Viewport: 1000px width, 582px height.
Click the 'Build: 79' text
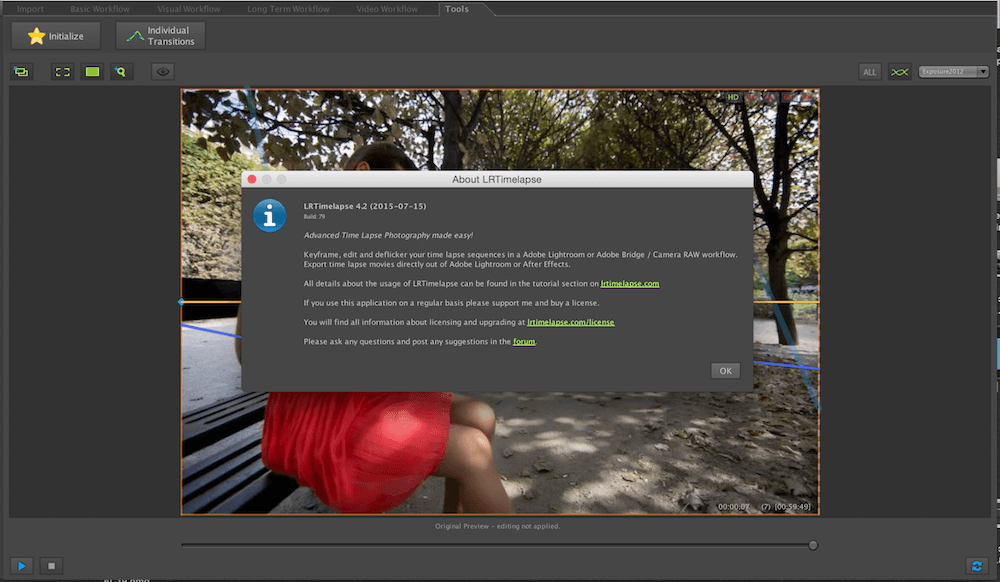314,217
